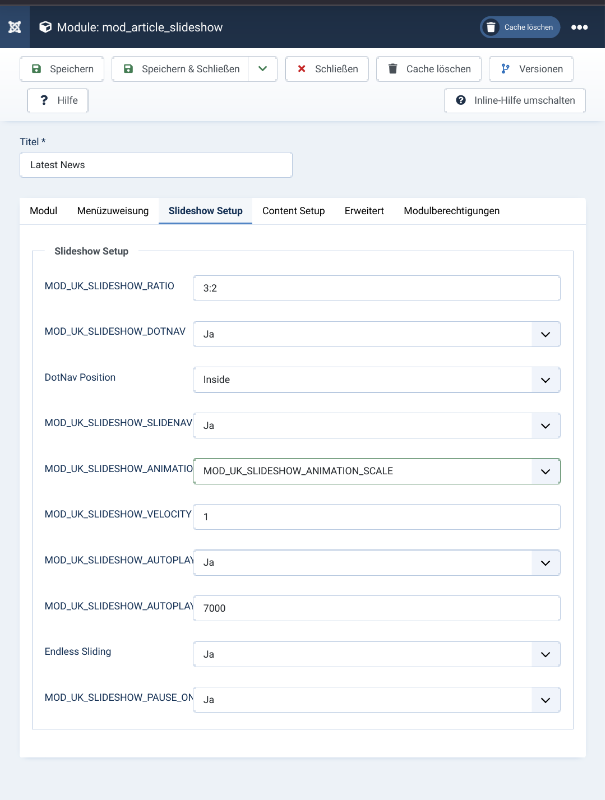Switch to the Content Setup tab
605x800 pixels.
pos(293,211)
